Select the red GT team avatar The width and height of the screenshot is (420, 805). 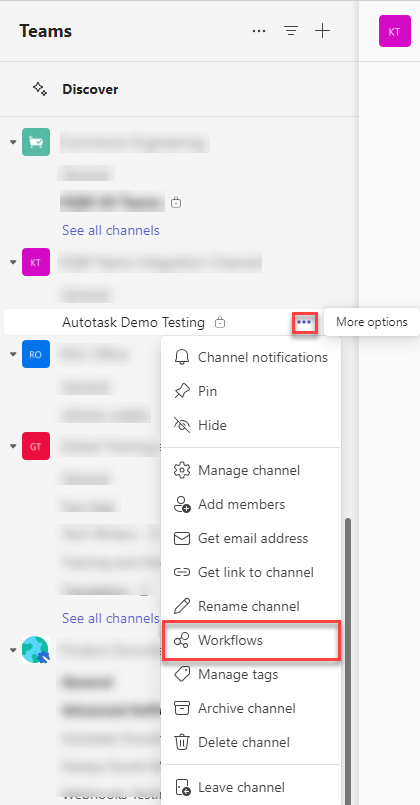(36, 446)
